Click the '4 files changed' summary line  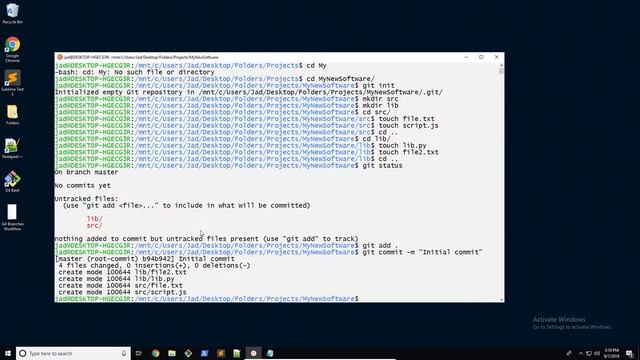(154, 265)
